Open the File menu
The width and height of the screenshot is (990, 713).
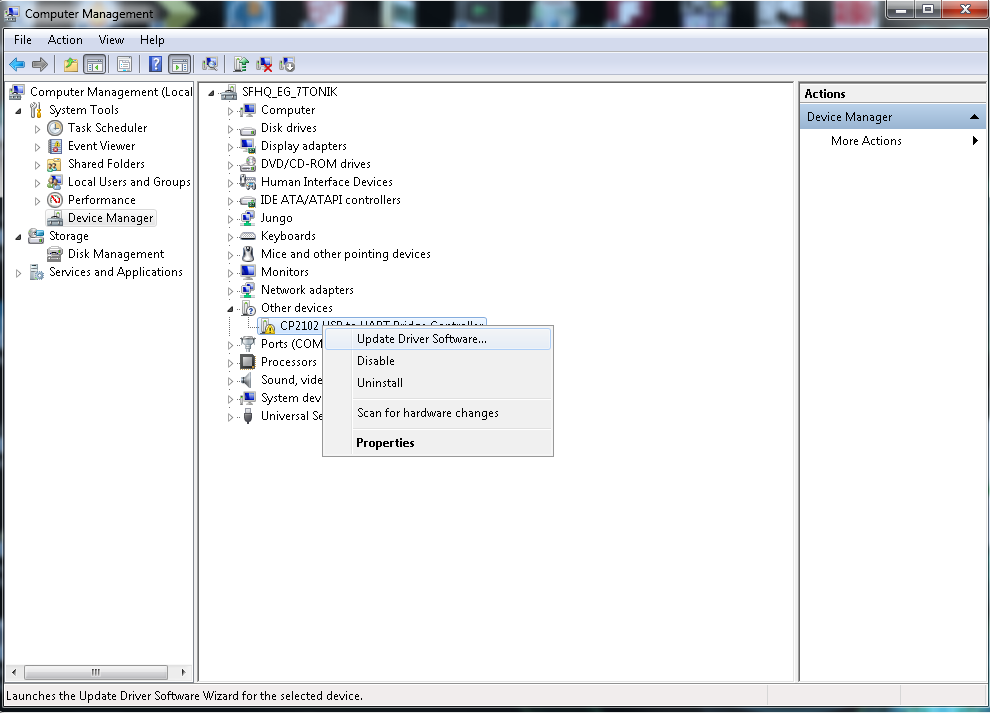point(23,40)
